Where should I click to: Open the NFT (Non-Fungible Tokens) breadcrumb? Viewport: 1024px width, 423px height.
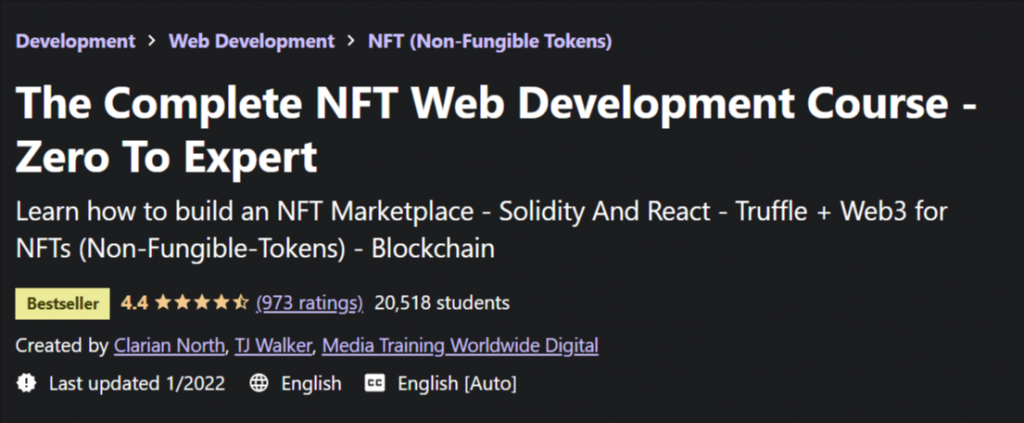pos(490,42)
